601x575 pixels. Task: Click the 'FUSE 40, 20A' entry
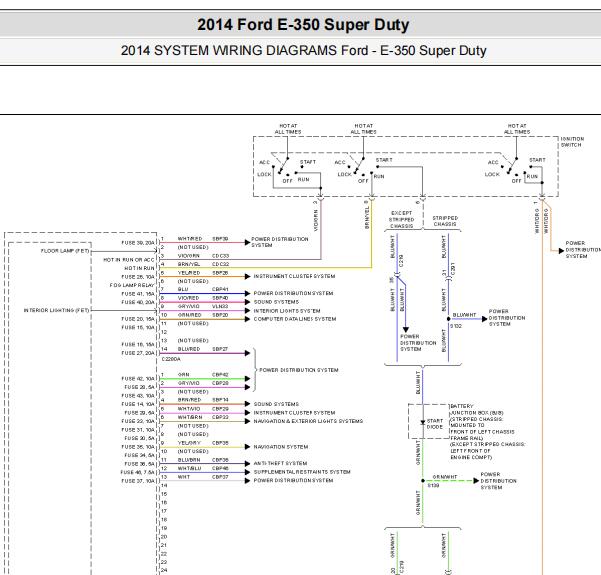138,302
